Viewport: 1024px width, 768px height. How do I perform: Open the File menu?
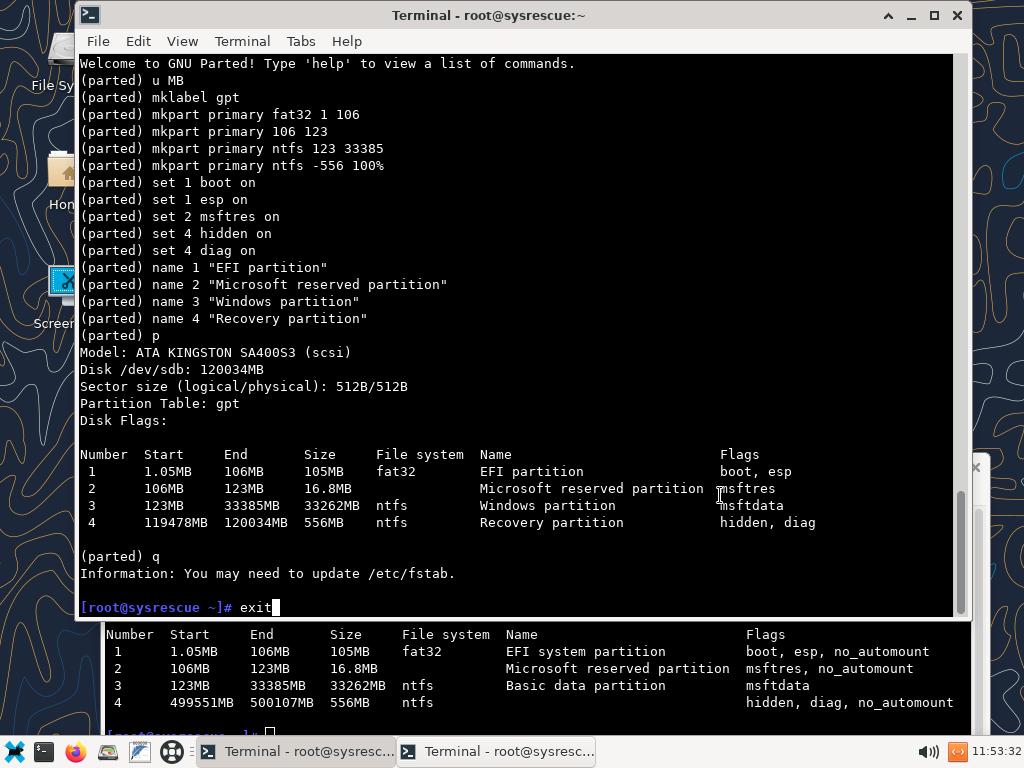tap(98, 41)
